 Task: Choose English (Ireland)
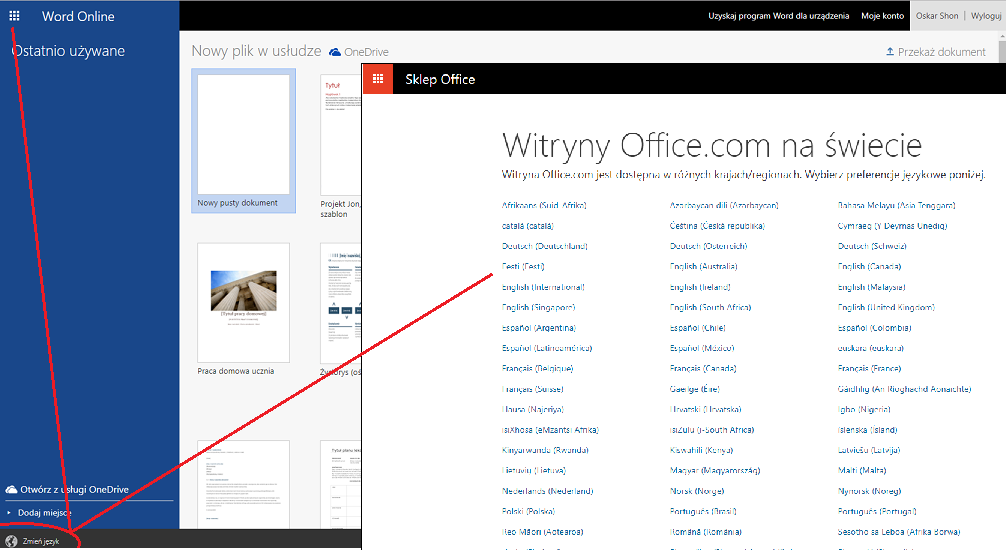pyautogui.click(x=700, y=288)
